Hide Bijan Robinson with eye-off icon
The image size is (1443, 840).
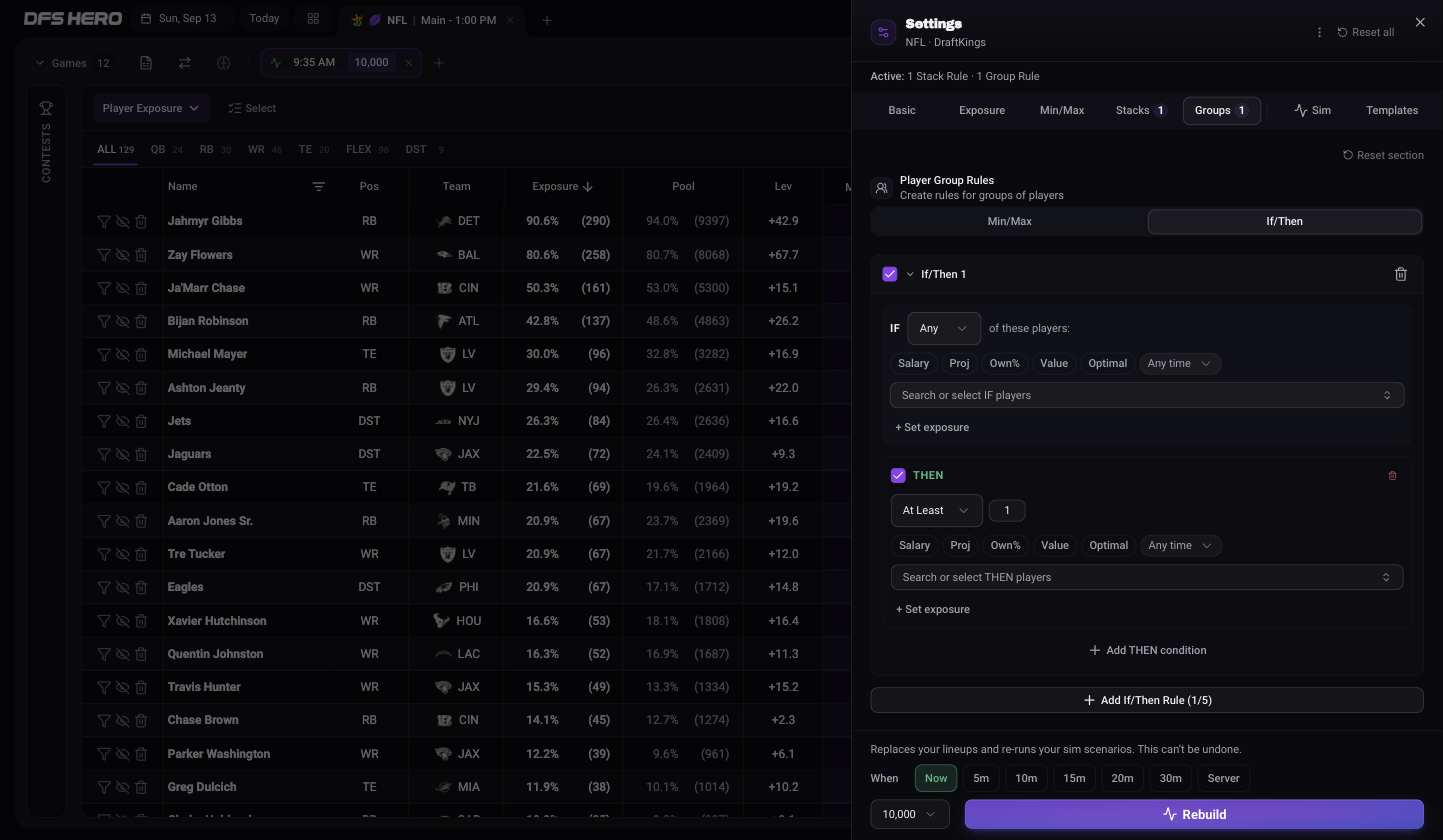pos(122,321)
